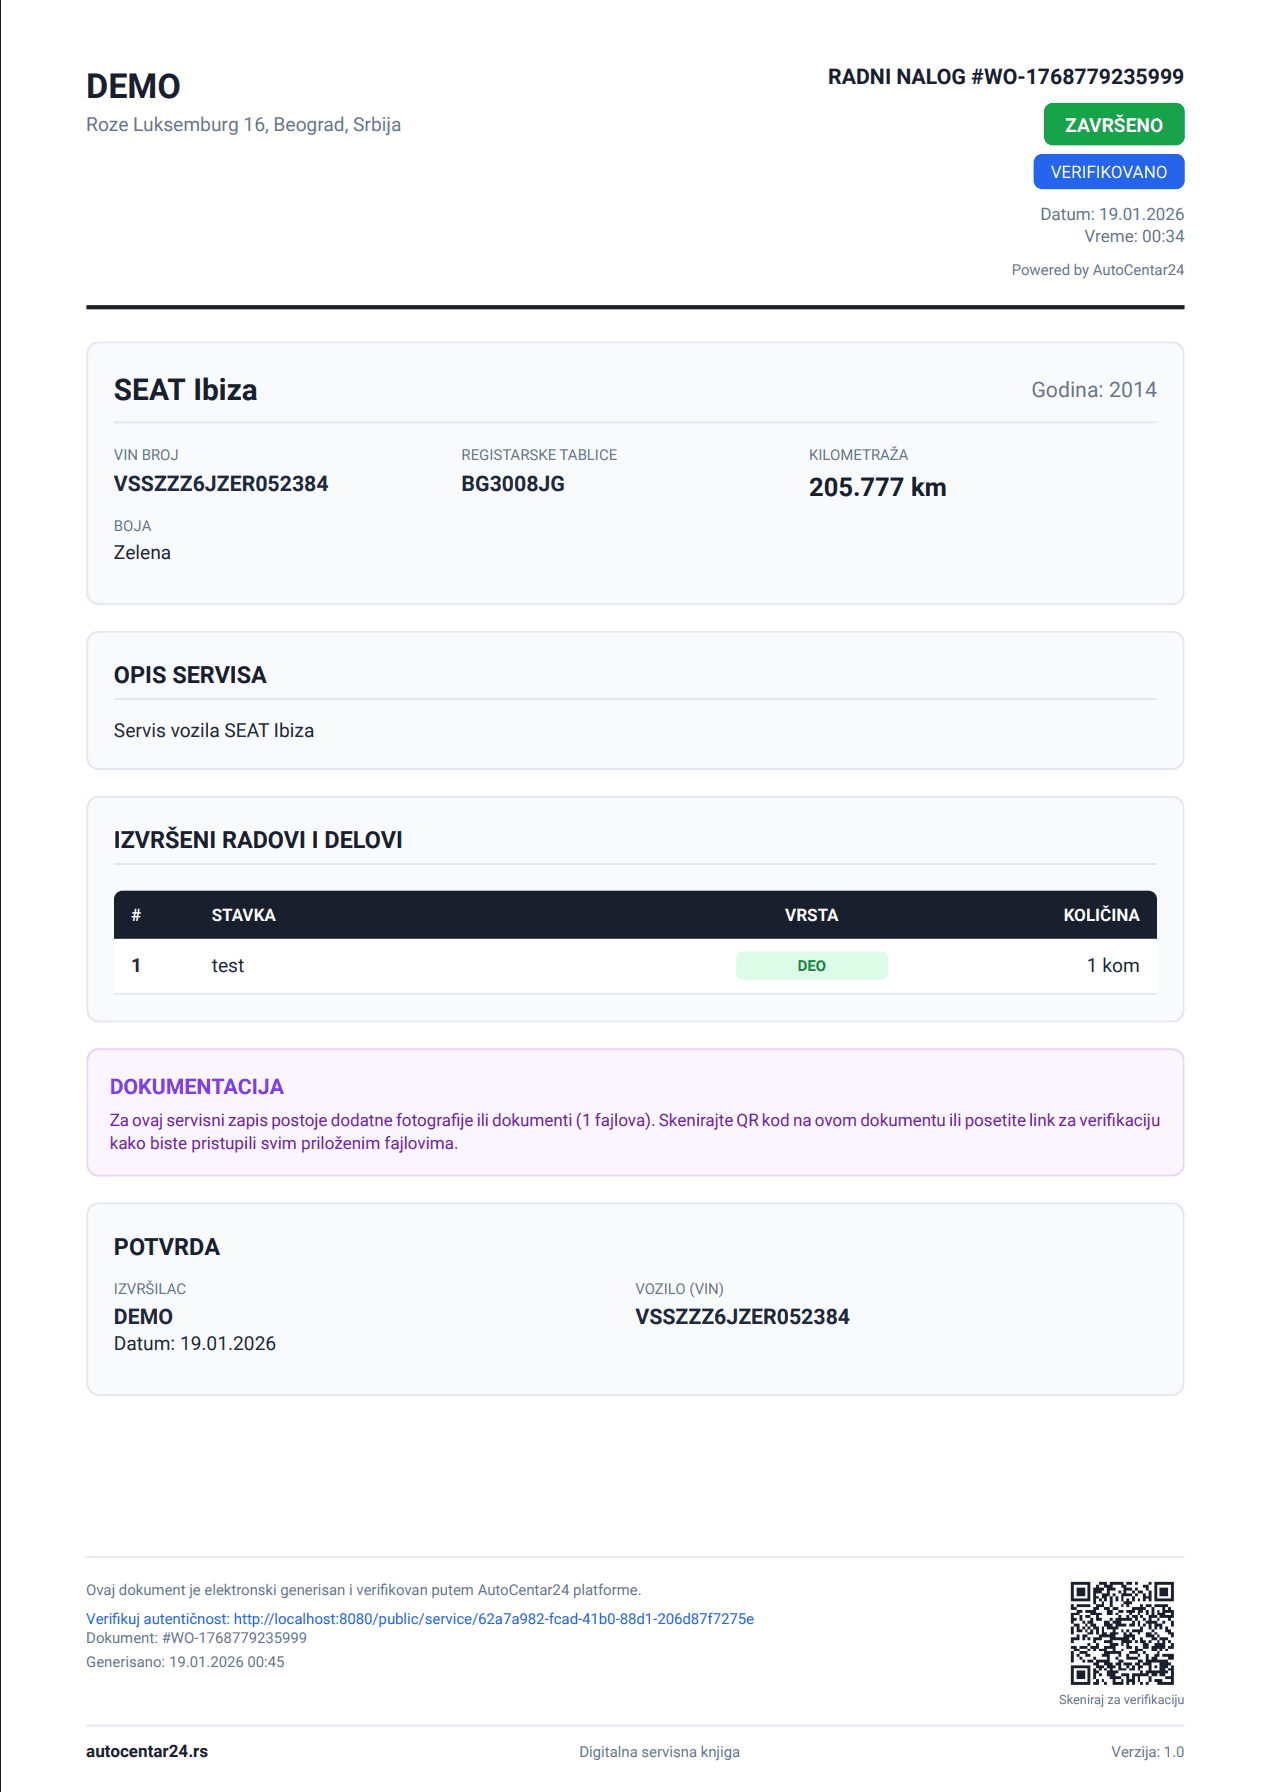
Task: Click the green ZAVRŠENO status badge
Action: point(1113,125)
